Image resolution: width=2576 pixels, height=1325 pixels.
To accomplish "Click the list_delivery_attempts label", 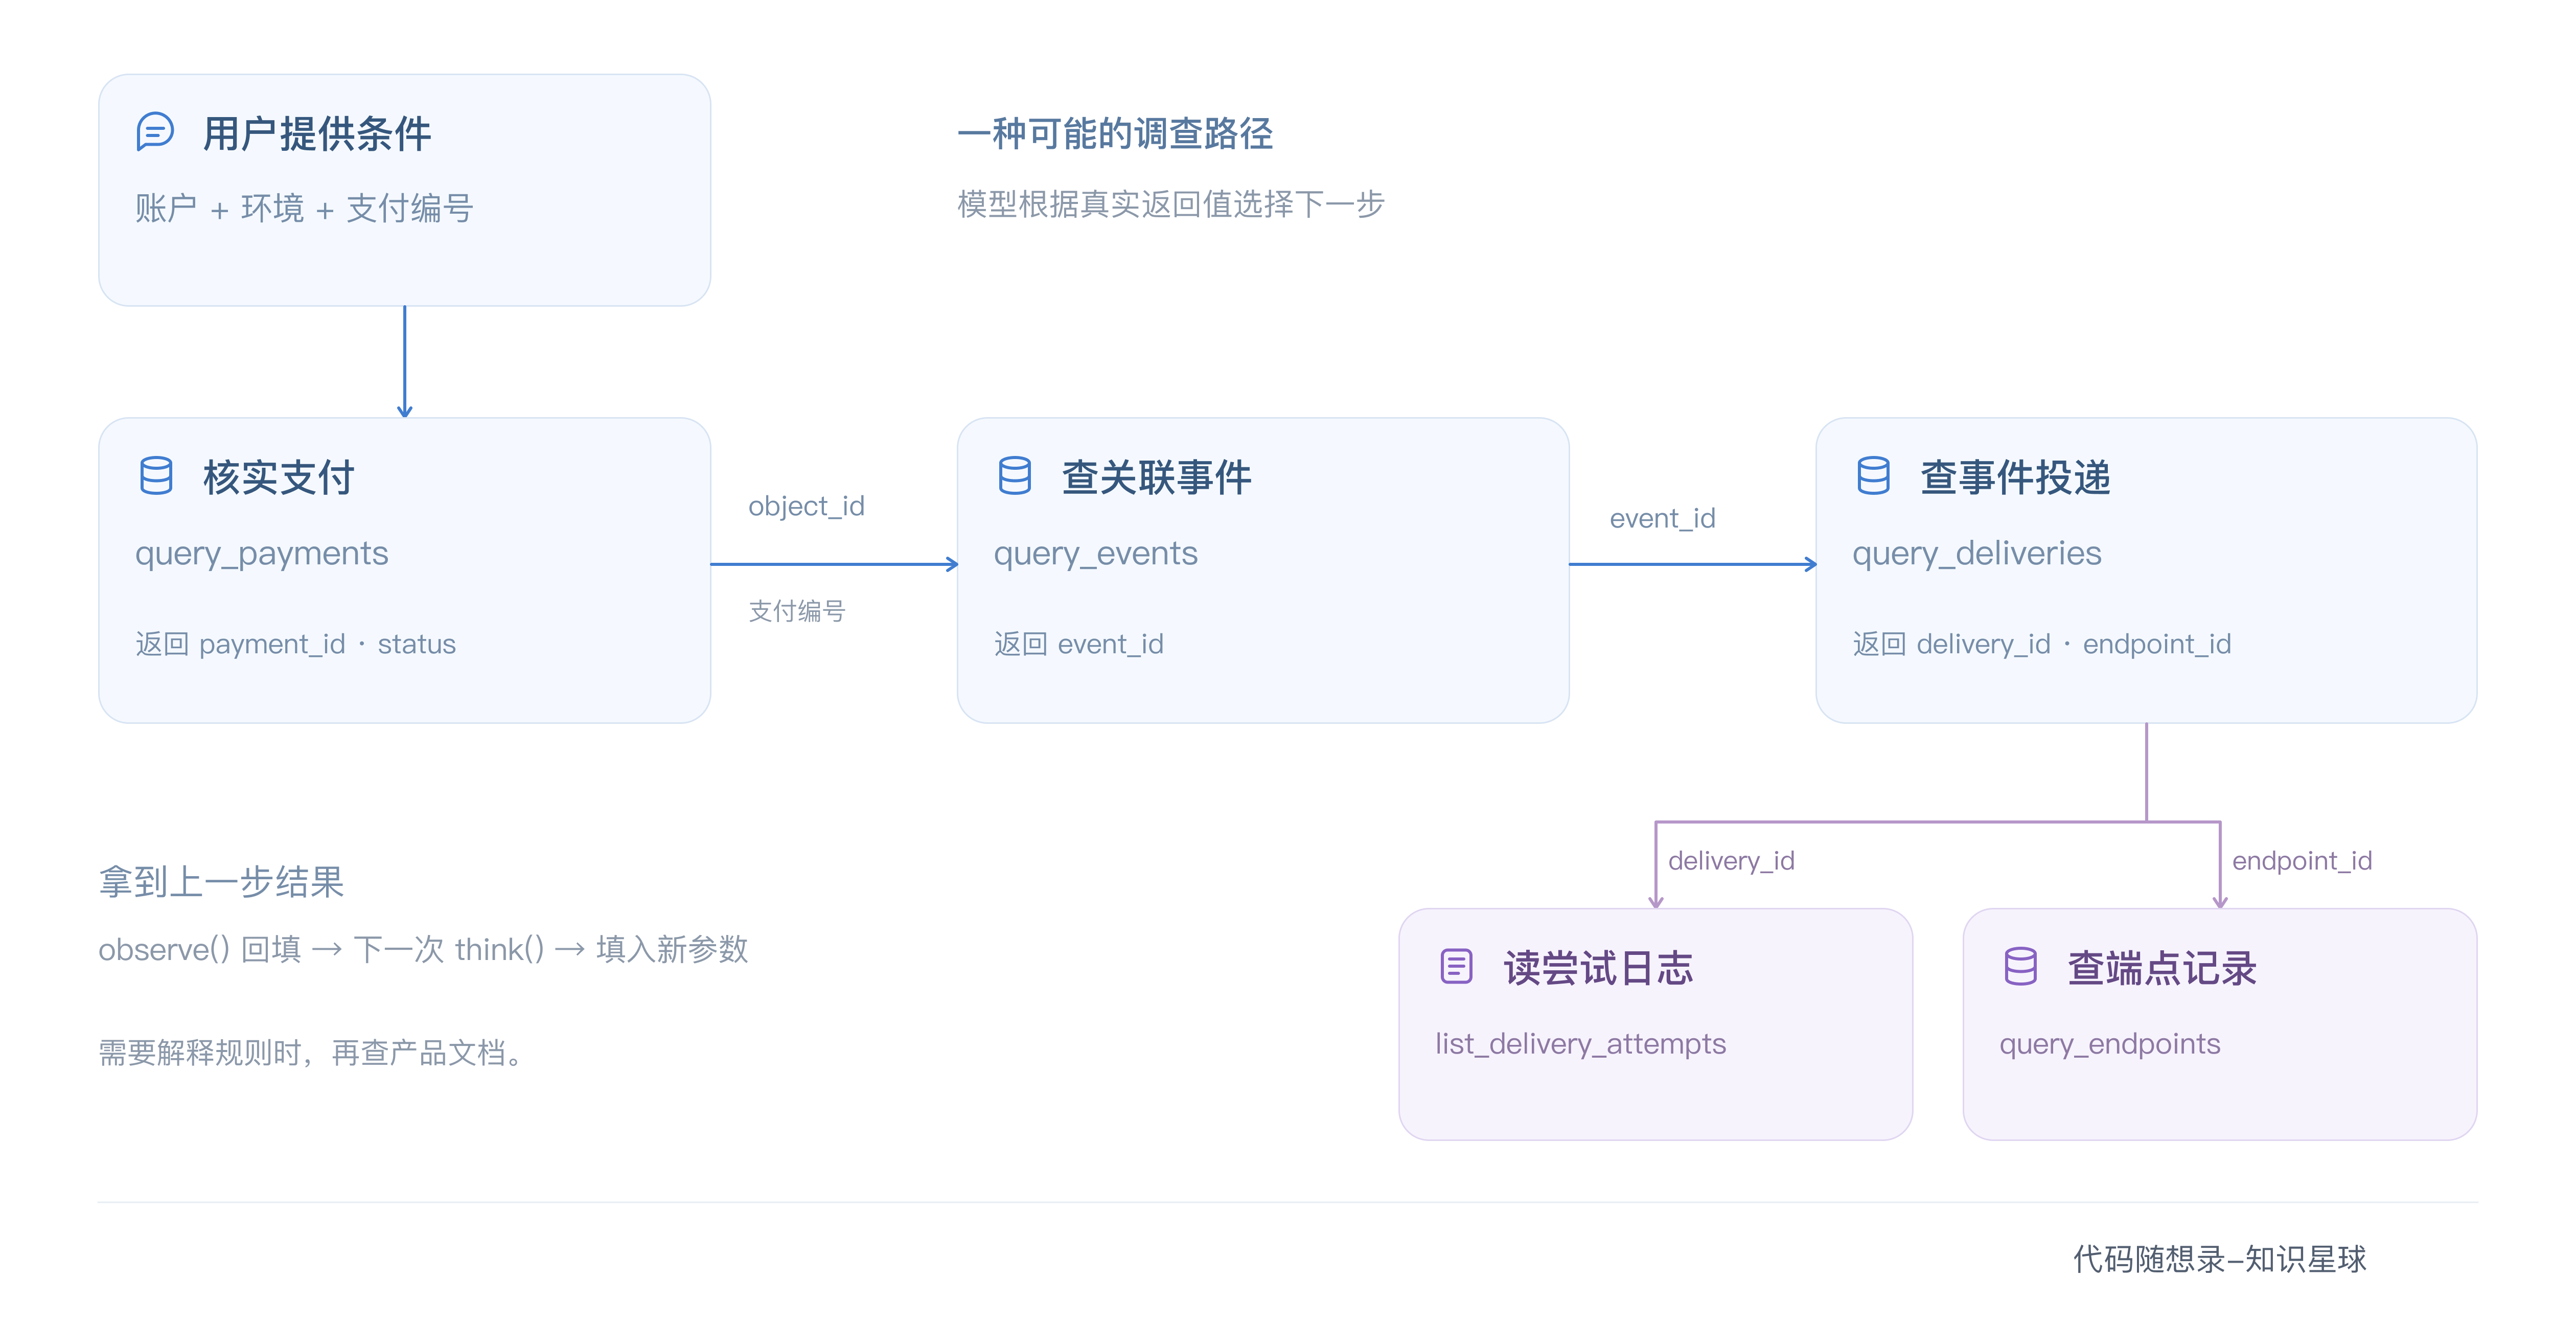I will tap(1581, 1044).
